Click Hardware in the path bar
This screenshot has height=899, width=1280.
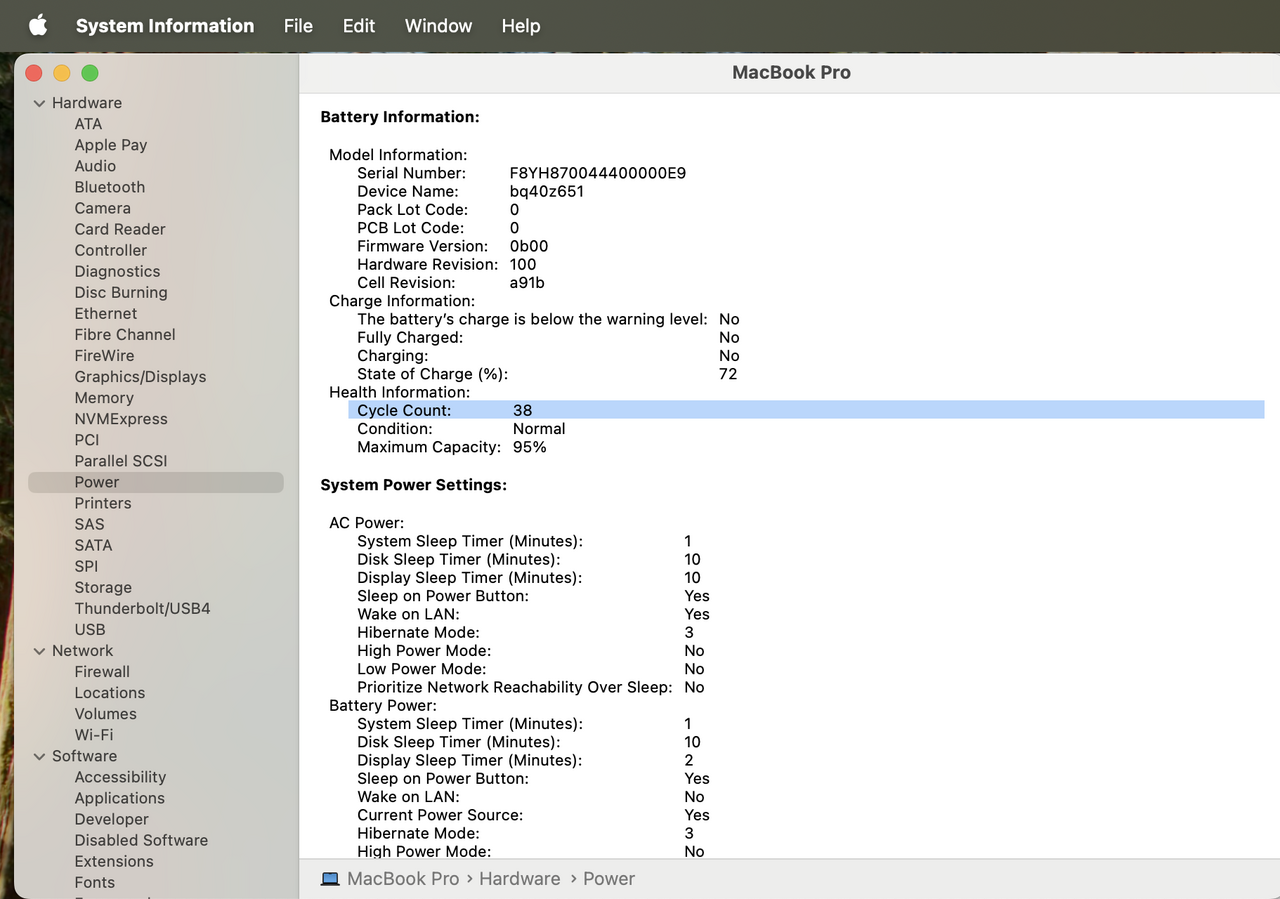520,879
